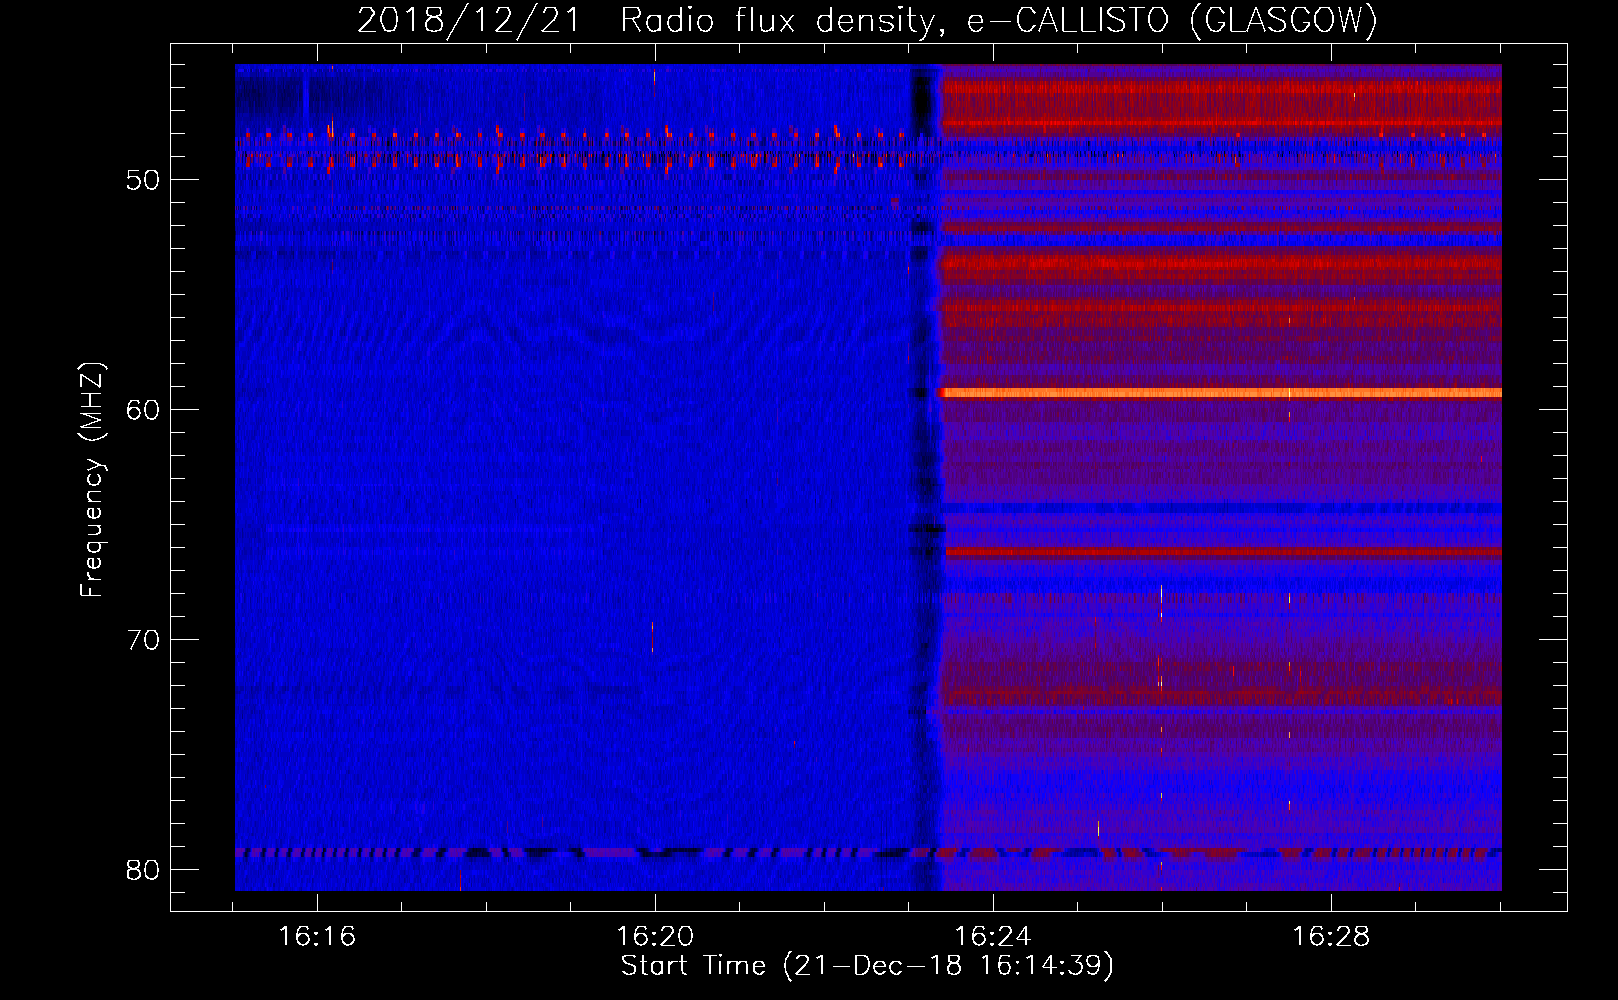
Task: Click the 16:24 time tick label
Action: [993, 937]
